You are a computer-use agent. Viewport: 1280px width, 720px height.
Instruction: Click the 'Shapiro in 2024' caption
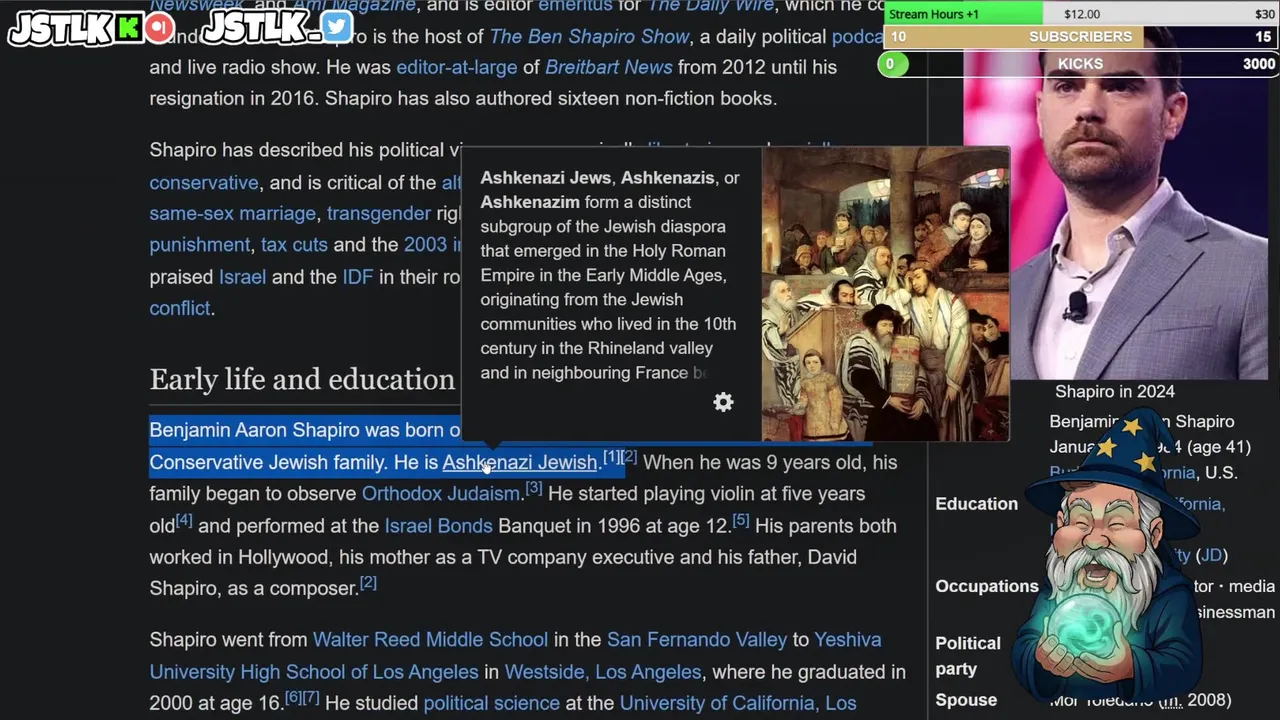[1115, 392]
